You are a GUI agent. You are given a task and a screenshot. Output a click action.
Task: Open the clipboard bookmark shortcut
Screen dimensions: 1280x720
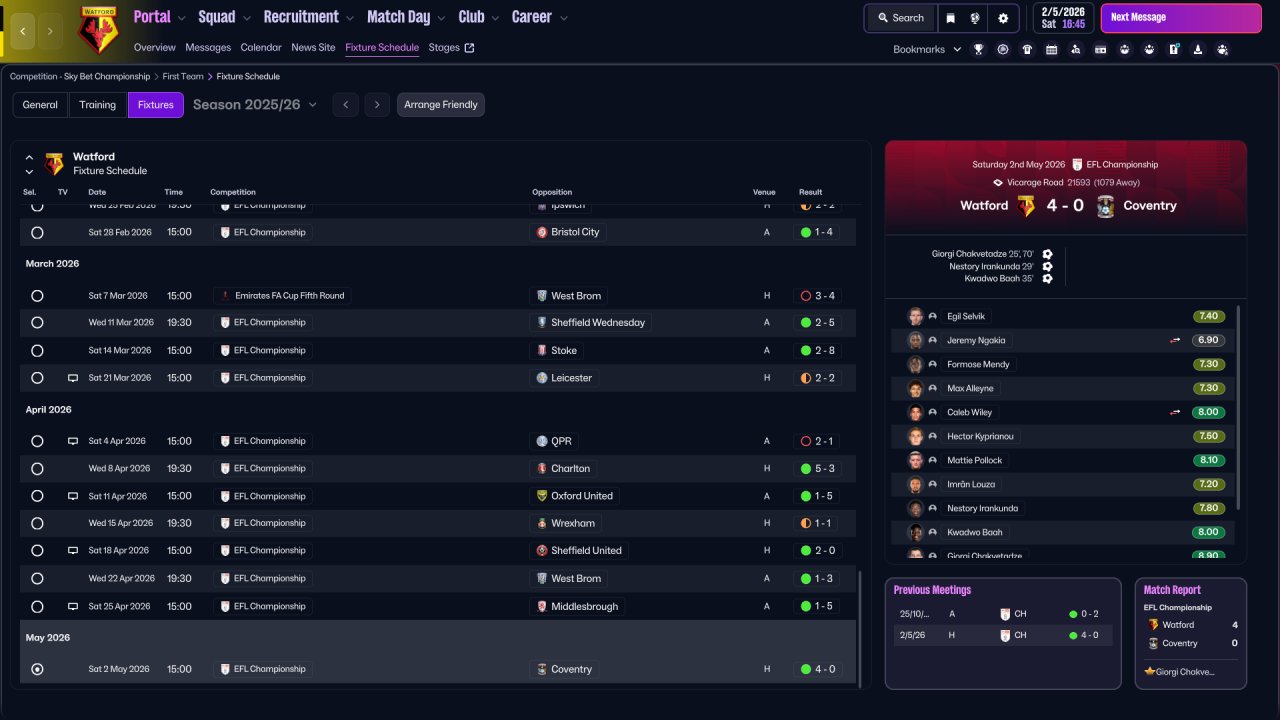[1174, 49]
